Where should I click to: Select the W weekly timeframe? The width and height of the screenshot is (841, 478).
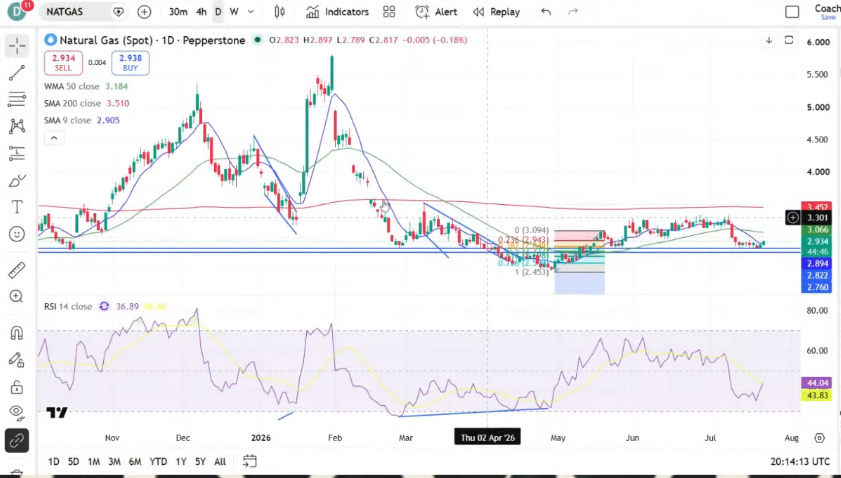click(234, 12)
